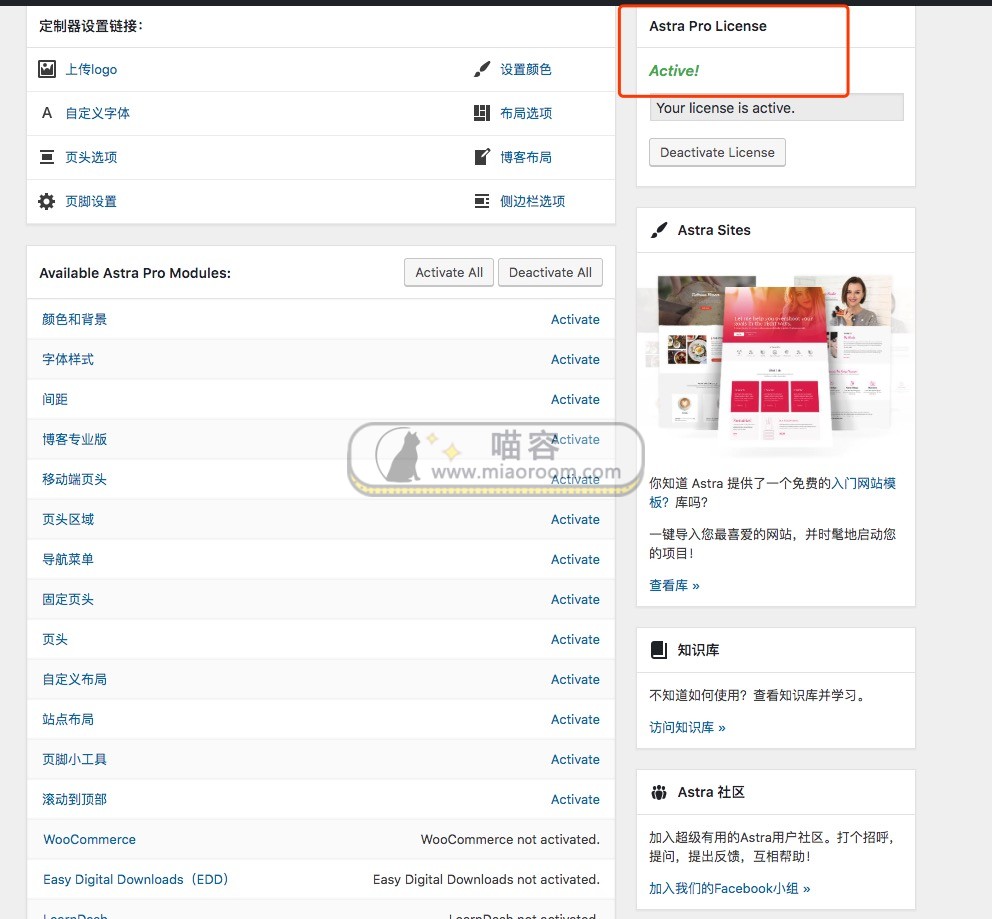The width and height of the screenshot is (992, 919).
Task: Click the 'Your license is active.' field
Action: click(776, 108)
